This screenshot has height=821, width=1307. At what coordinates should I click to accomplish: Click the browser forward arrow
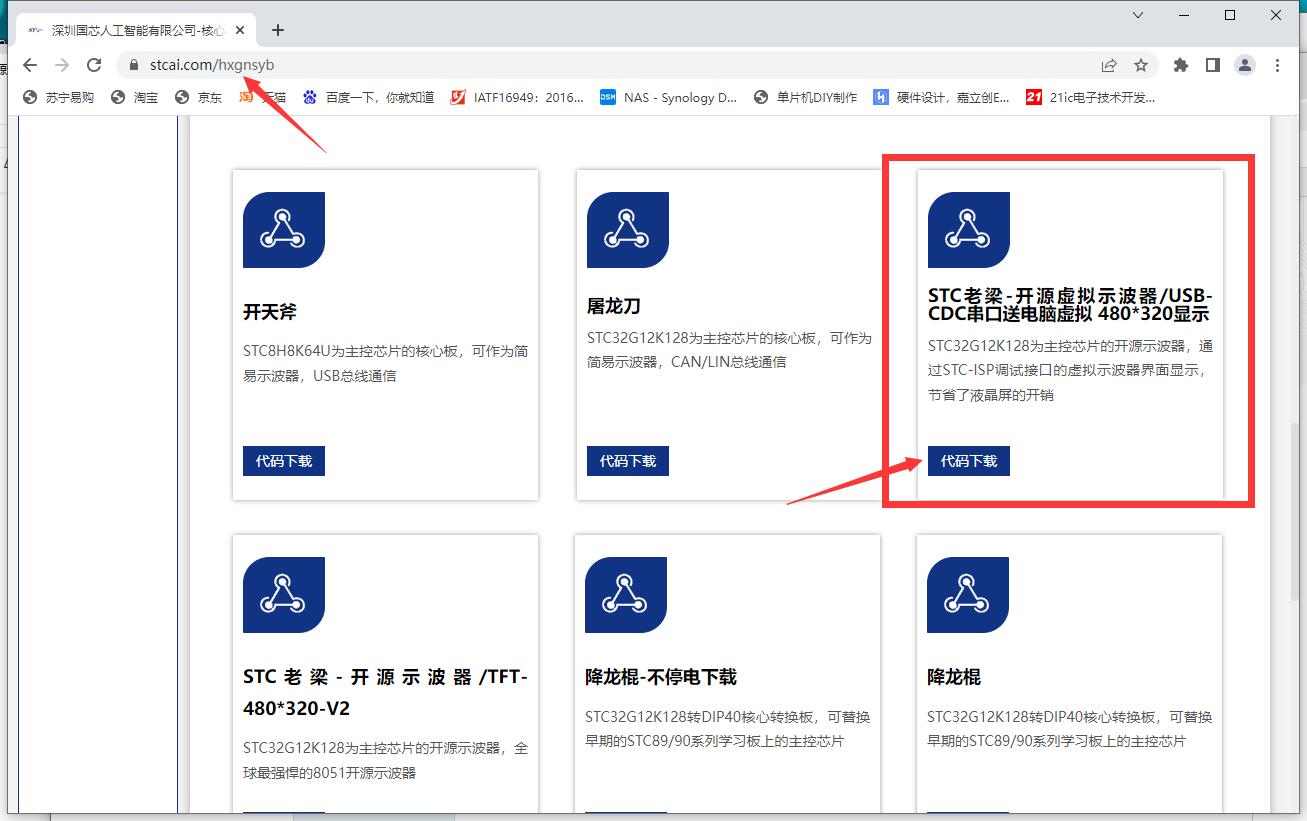[x=62, y=65]
